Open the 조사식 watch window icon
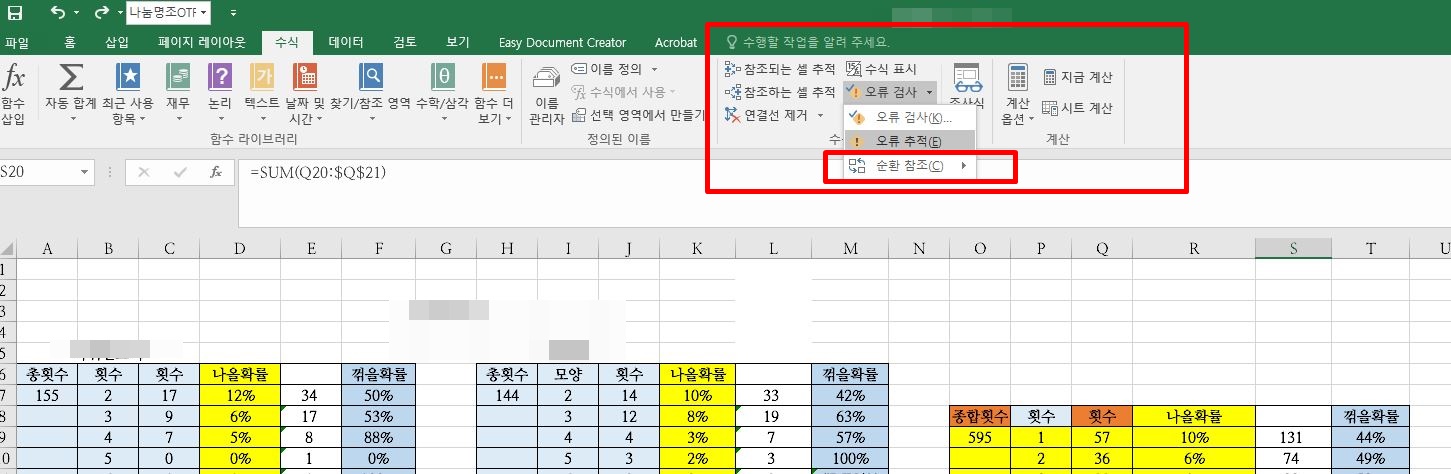Viewport: 1451px width, 474px height. 966,76
